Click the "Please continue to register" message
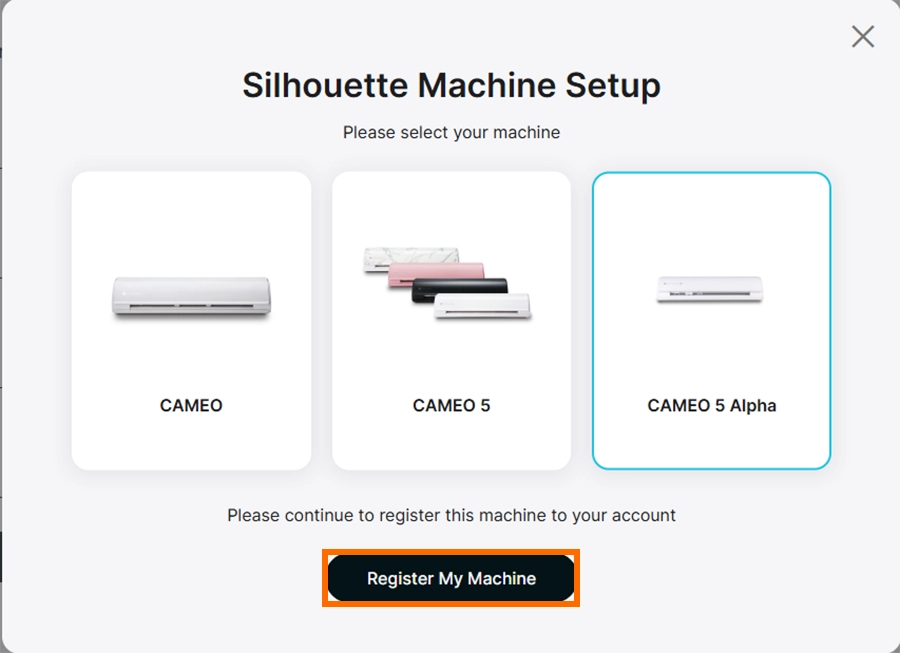Viewport: 900px width, 653px height. (451, 516)
